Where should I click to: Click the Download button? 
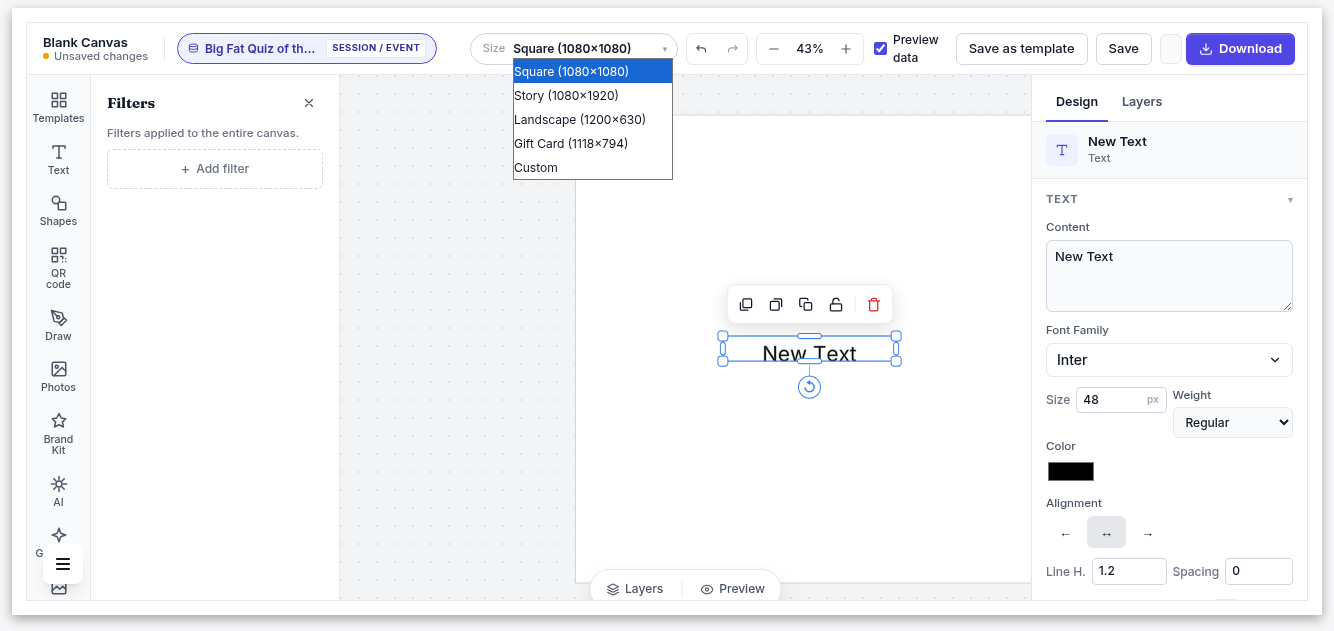point(1240,49)
